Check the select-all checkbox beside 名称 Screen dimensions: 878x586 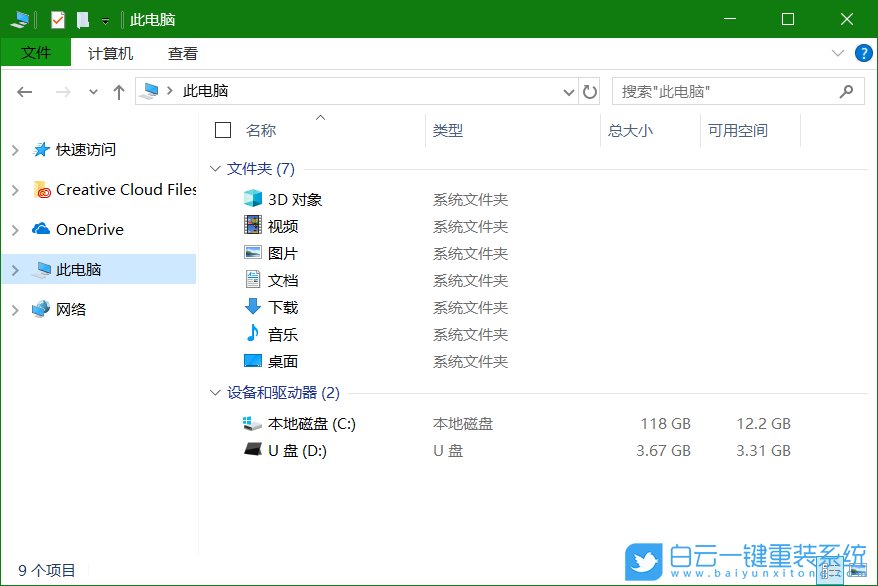(x=221, y=130)
